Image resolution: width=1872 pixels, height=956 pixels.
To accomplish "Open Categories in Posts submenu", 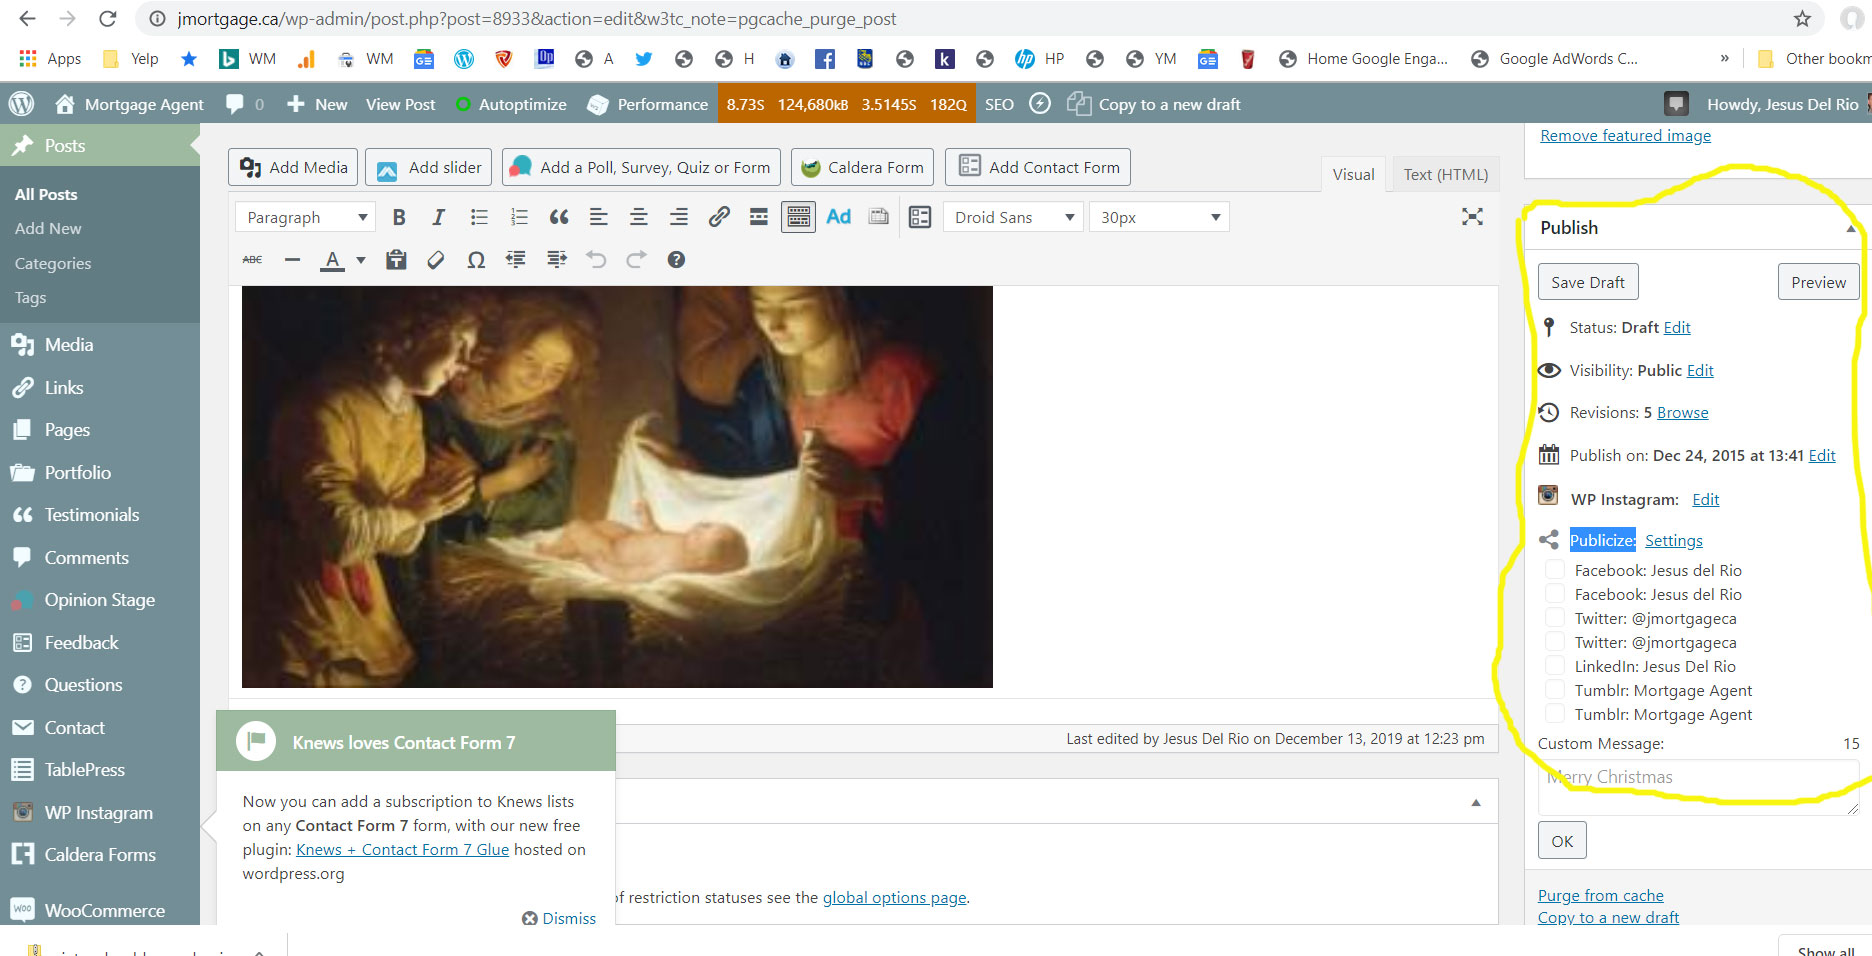I will 53,263.
